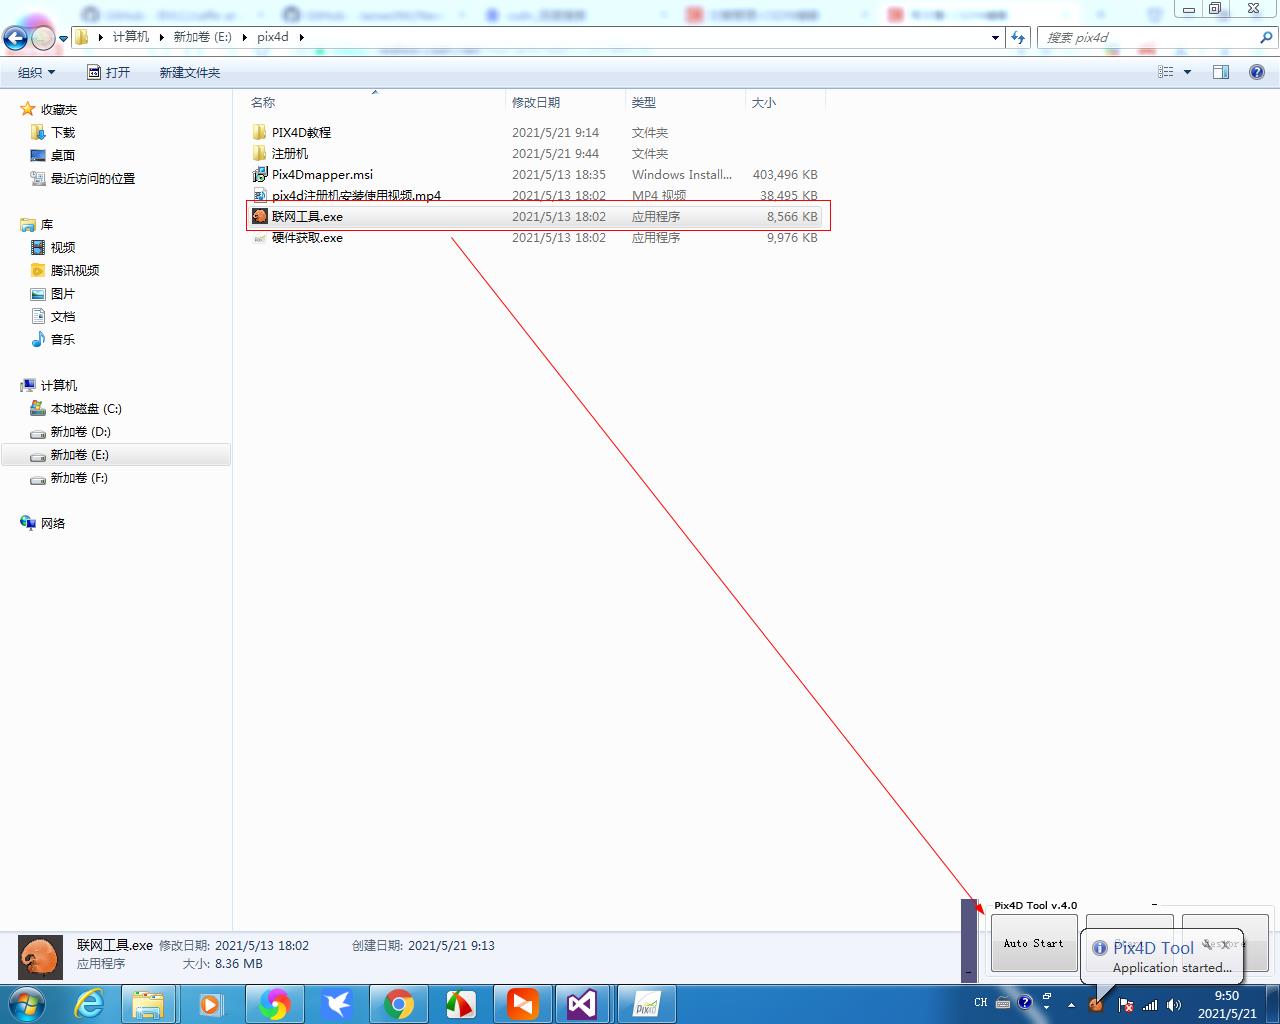The height and width of the screenshot is (1024, 1280).
Task: Open the 视频 library
Action: 63,247
